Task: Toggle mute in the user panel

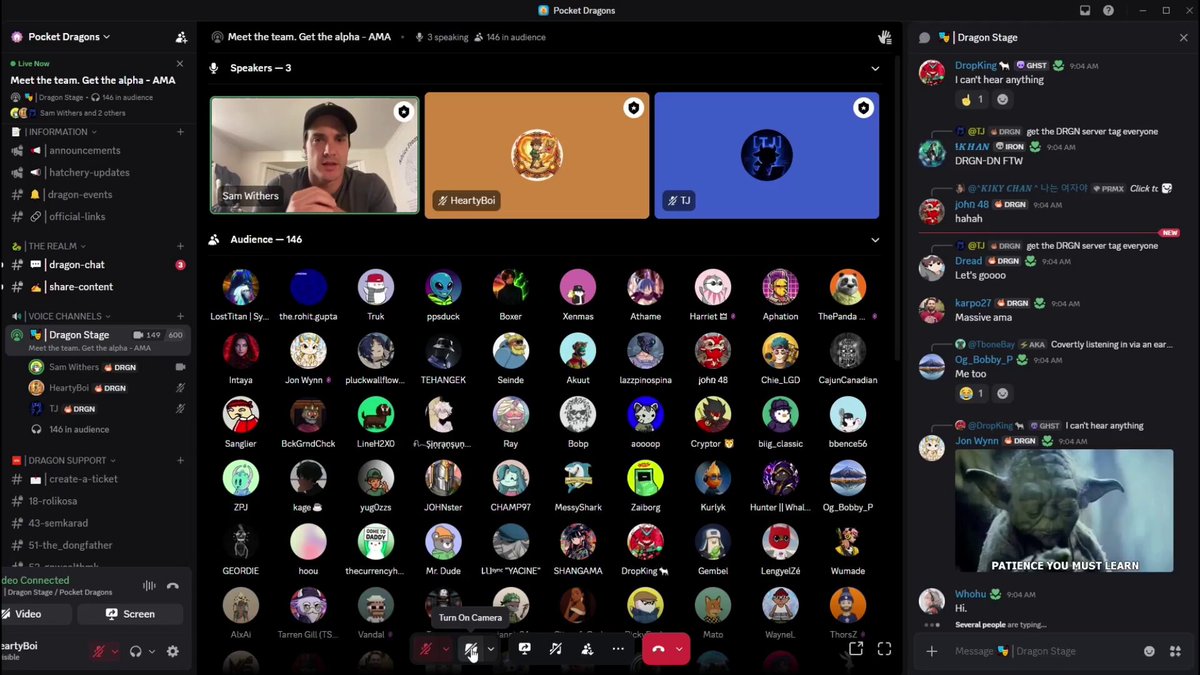Action: pos(98,651)
